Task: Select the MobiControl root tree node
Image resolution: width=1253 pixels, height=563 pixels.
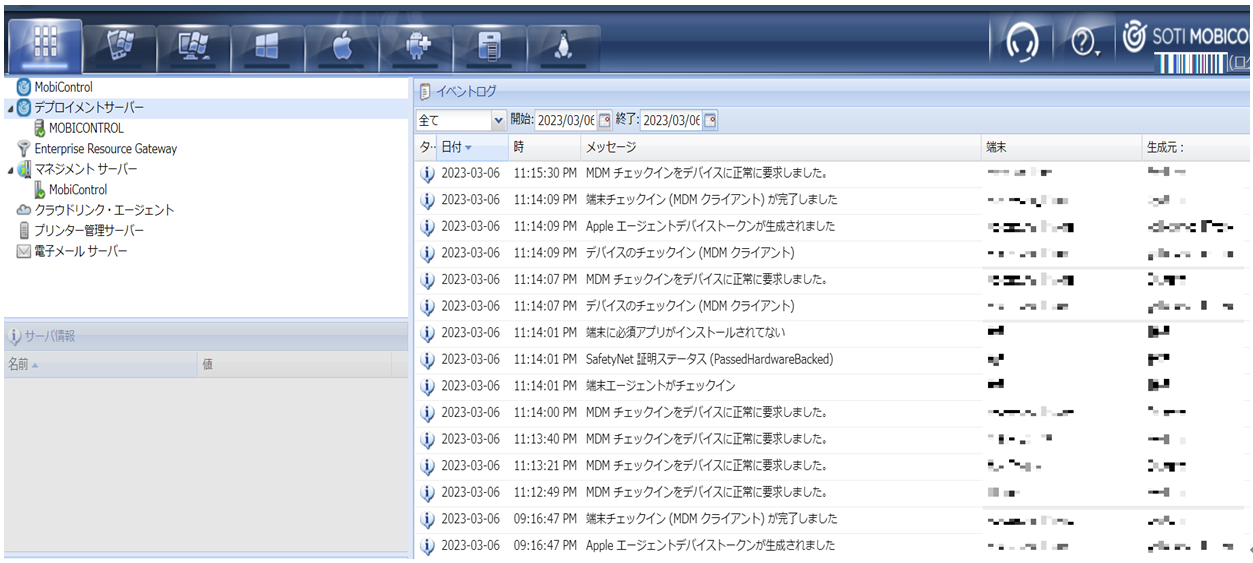Action: pos(63,87)
